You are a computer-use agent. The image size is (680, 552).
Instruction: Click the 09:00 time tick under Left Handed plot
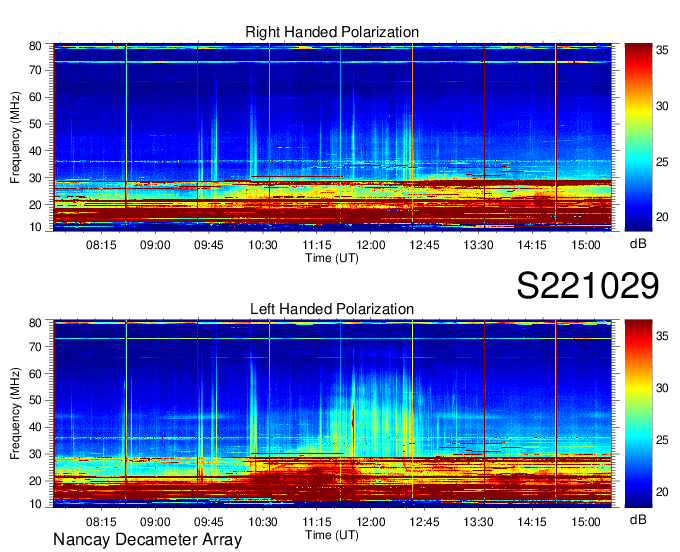tap(155, 522)
